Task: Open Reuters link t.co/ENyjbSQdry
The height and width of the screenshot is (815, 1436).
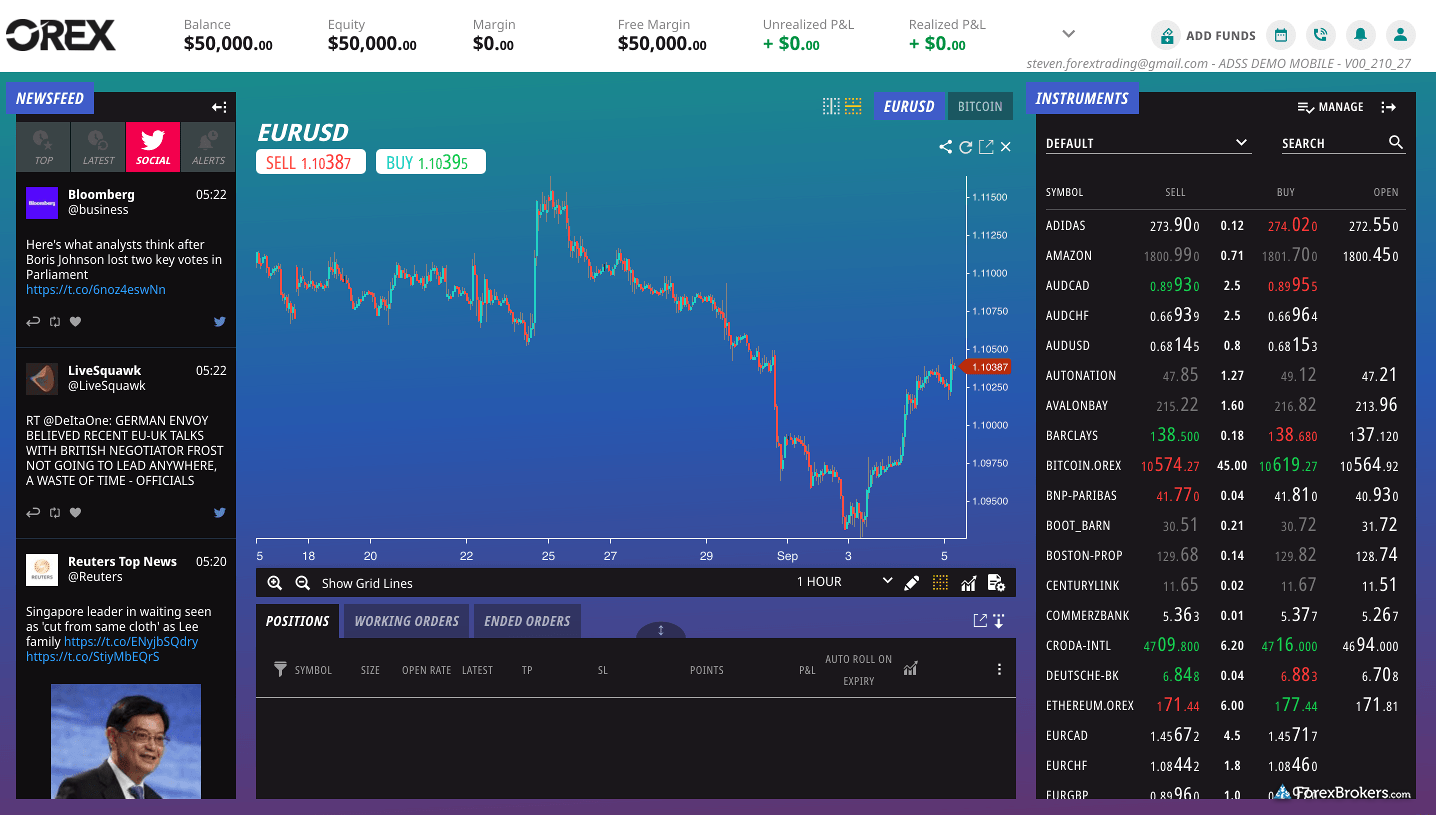Action: point(131,642)
